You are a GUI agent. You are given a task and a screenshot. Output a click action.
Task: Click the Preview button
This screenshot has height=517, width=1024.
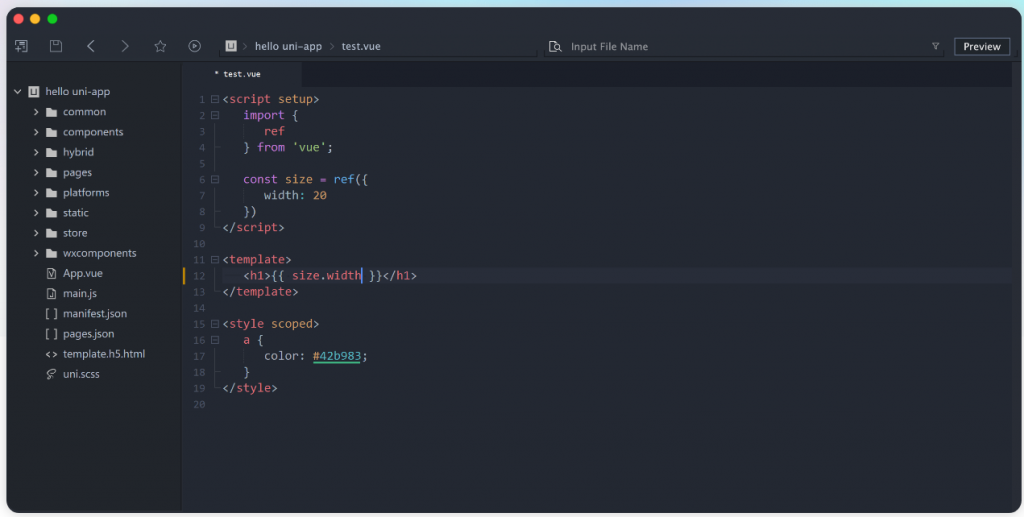click(982, 46)
